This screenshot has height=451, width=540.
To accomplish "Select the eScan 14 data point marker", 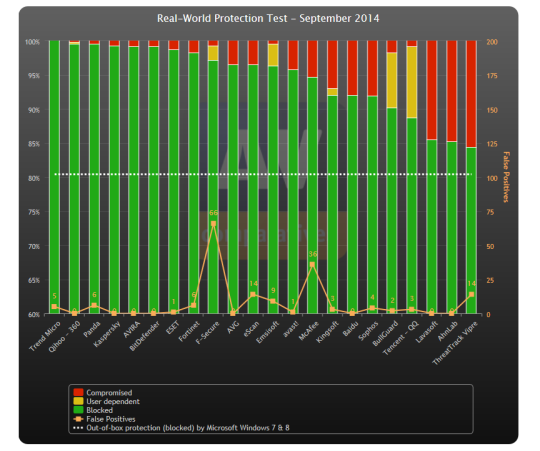I will (x=253, y=294).
